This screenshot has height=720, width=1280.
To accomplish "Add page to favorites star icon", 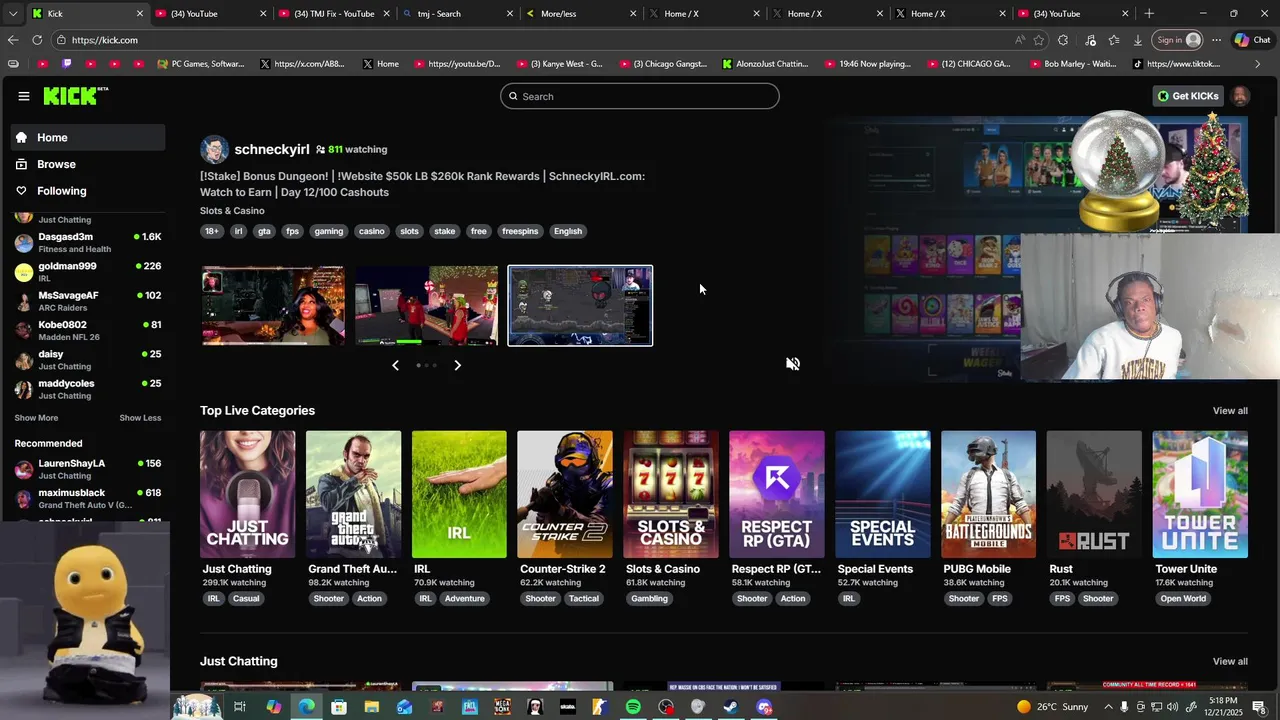I will click(x=1039, y=40).
